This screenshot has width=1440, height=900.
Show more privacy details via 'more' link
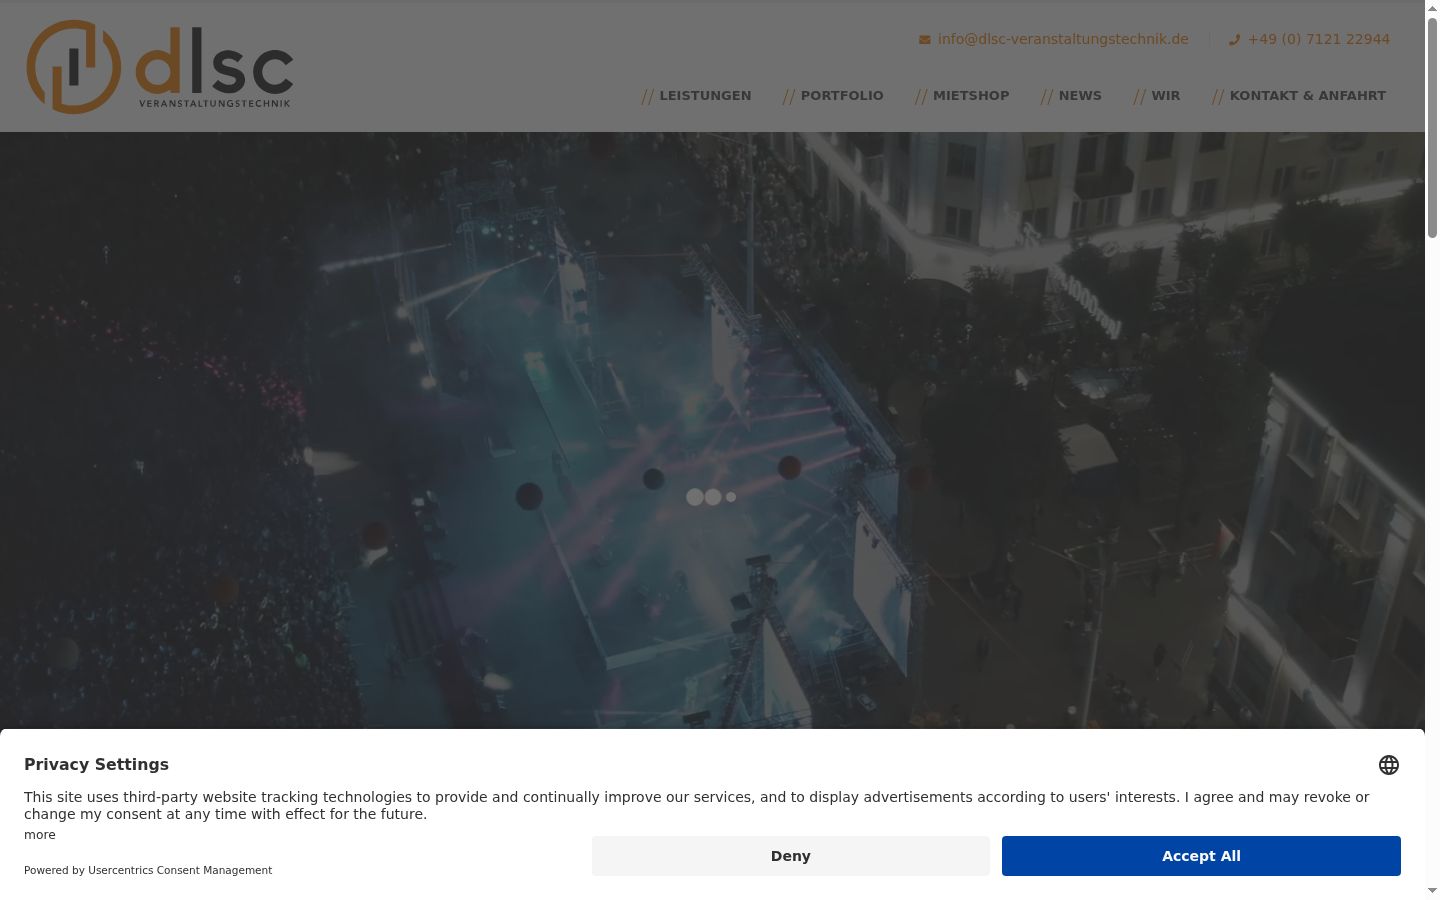pos(40,835)
